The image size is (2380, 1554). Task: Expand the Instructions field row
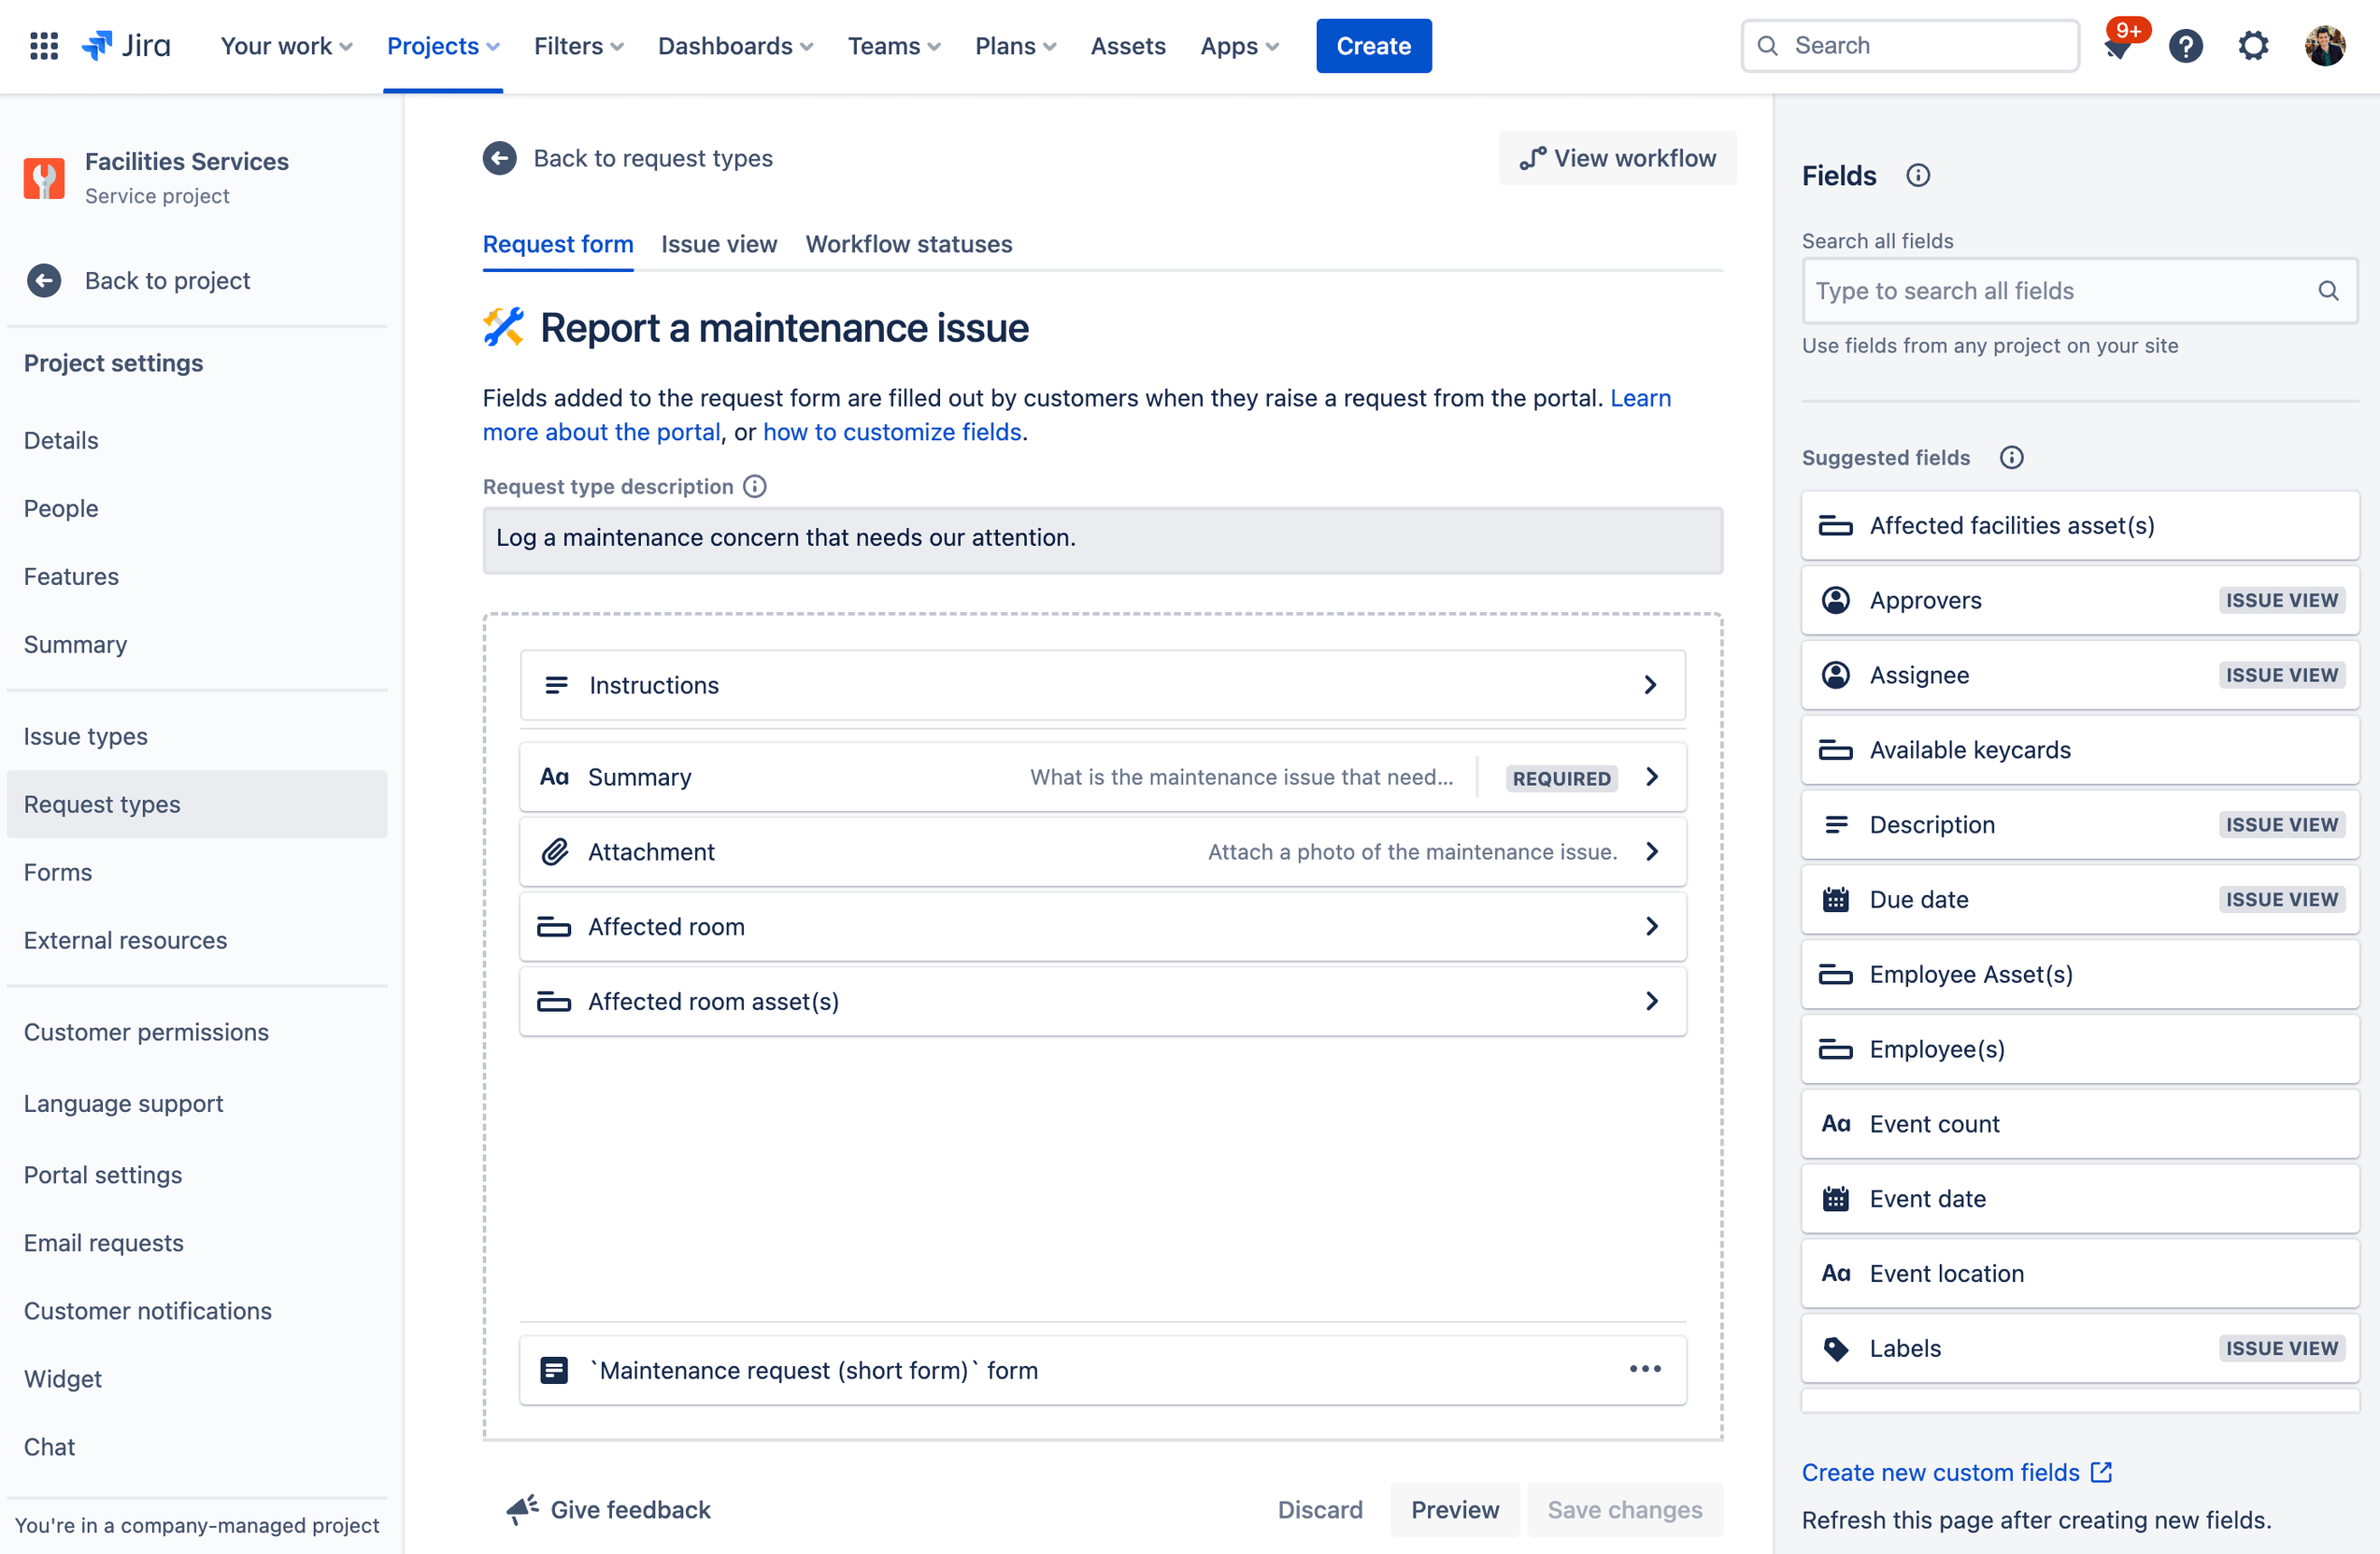[1651, 683]
